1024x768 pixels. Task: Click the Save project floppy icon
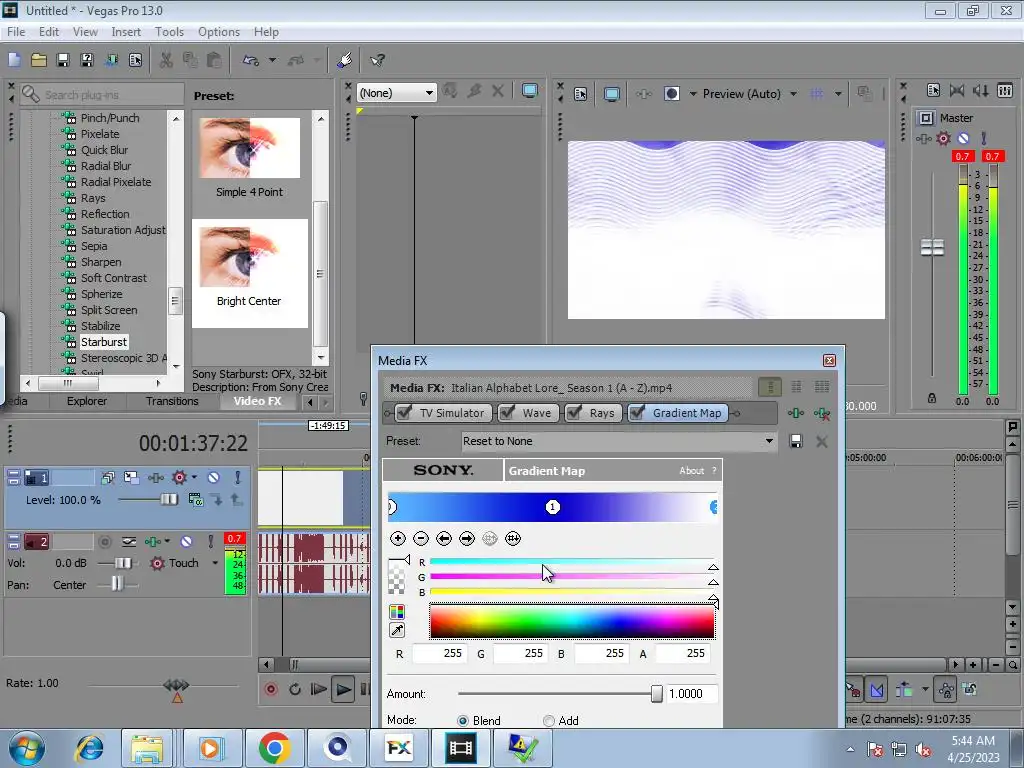(x=63, y=60)
